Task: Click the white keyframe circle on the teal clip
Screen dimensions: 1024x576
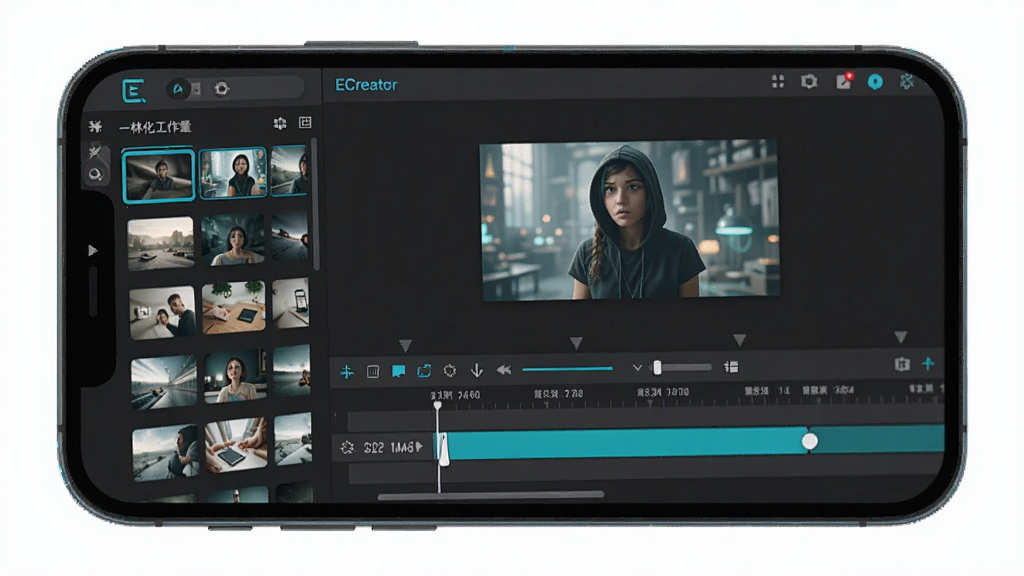Action: [810, 442]
